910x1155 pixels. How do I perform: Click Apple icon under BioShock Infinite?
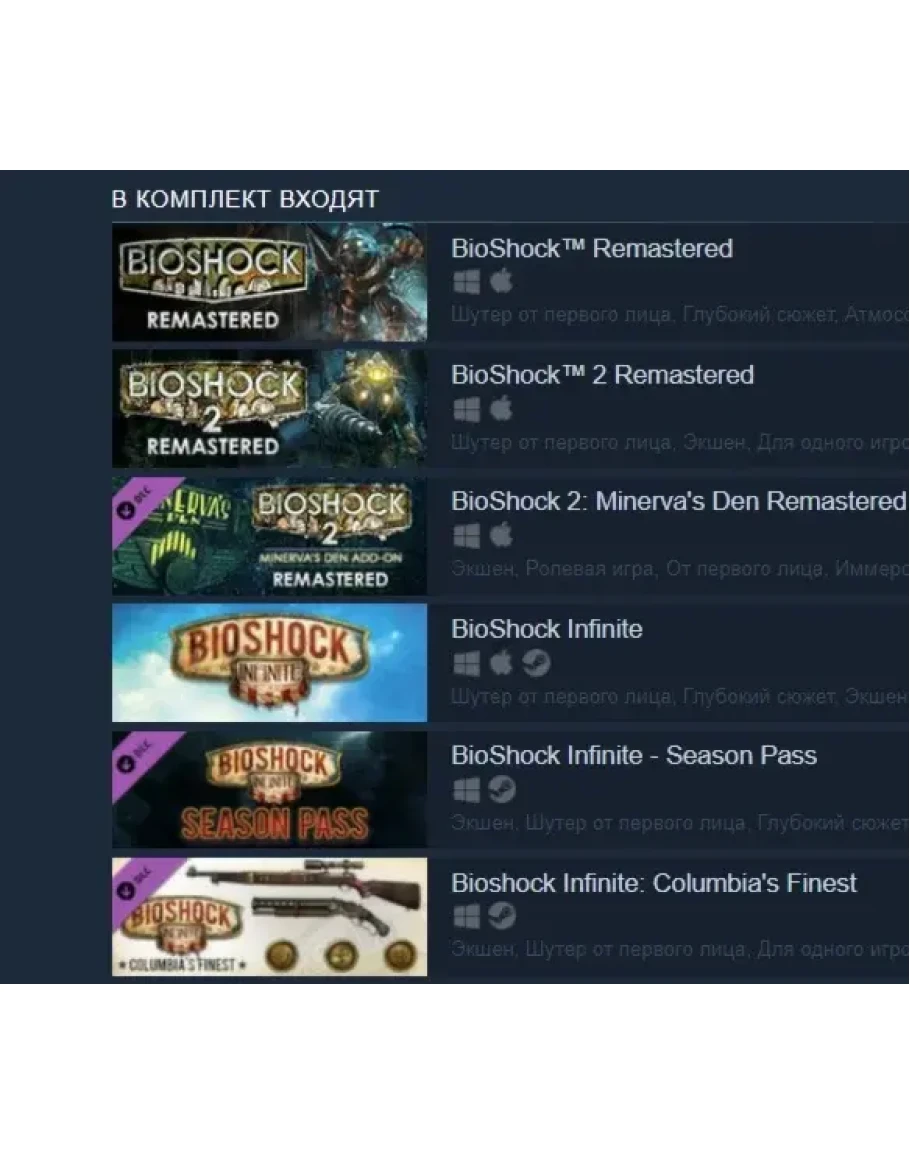point(502,662)
